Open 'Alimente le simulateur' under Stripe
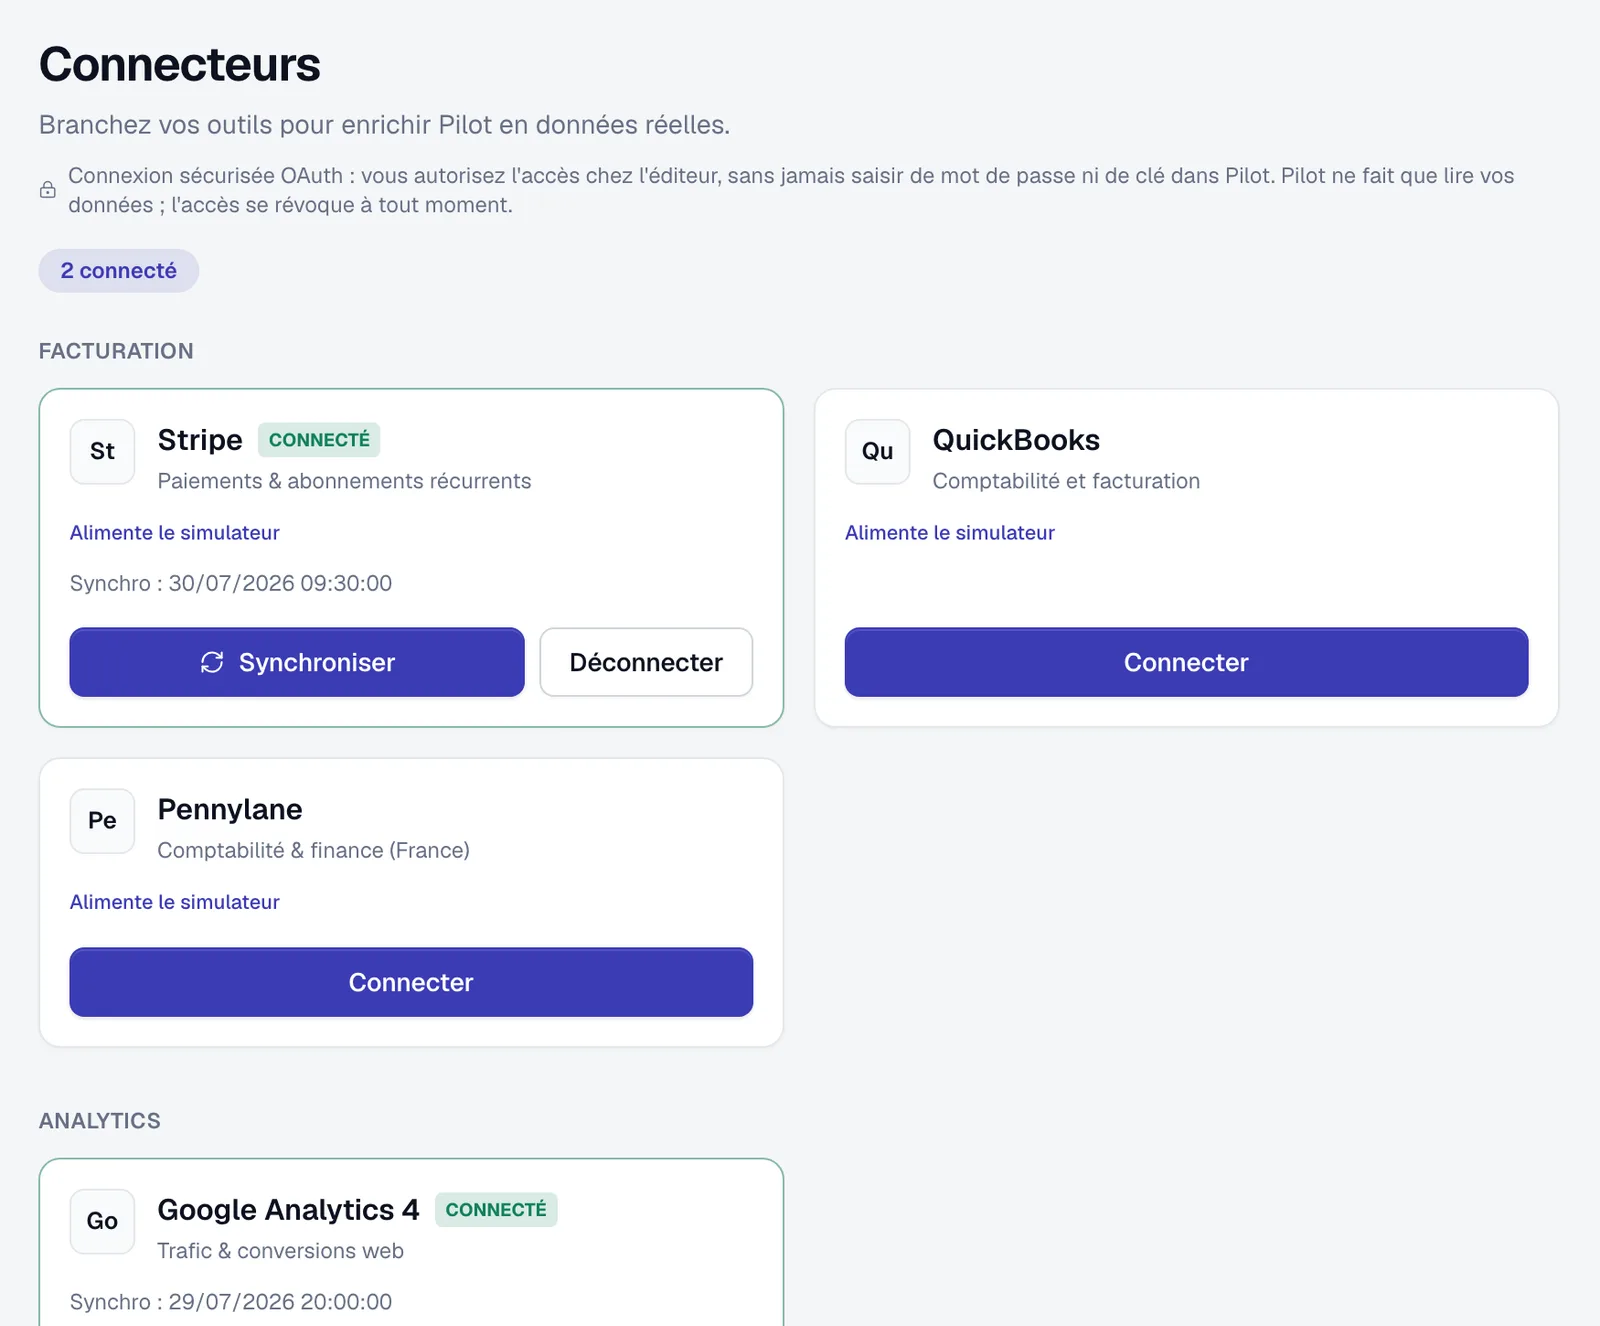This screenshot has width=1600, height=1326. click(x=175, y=533)
